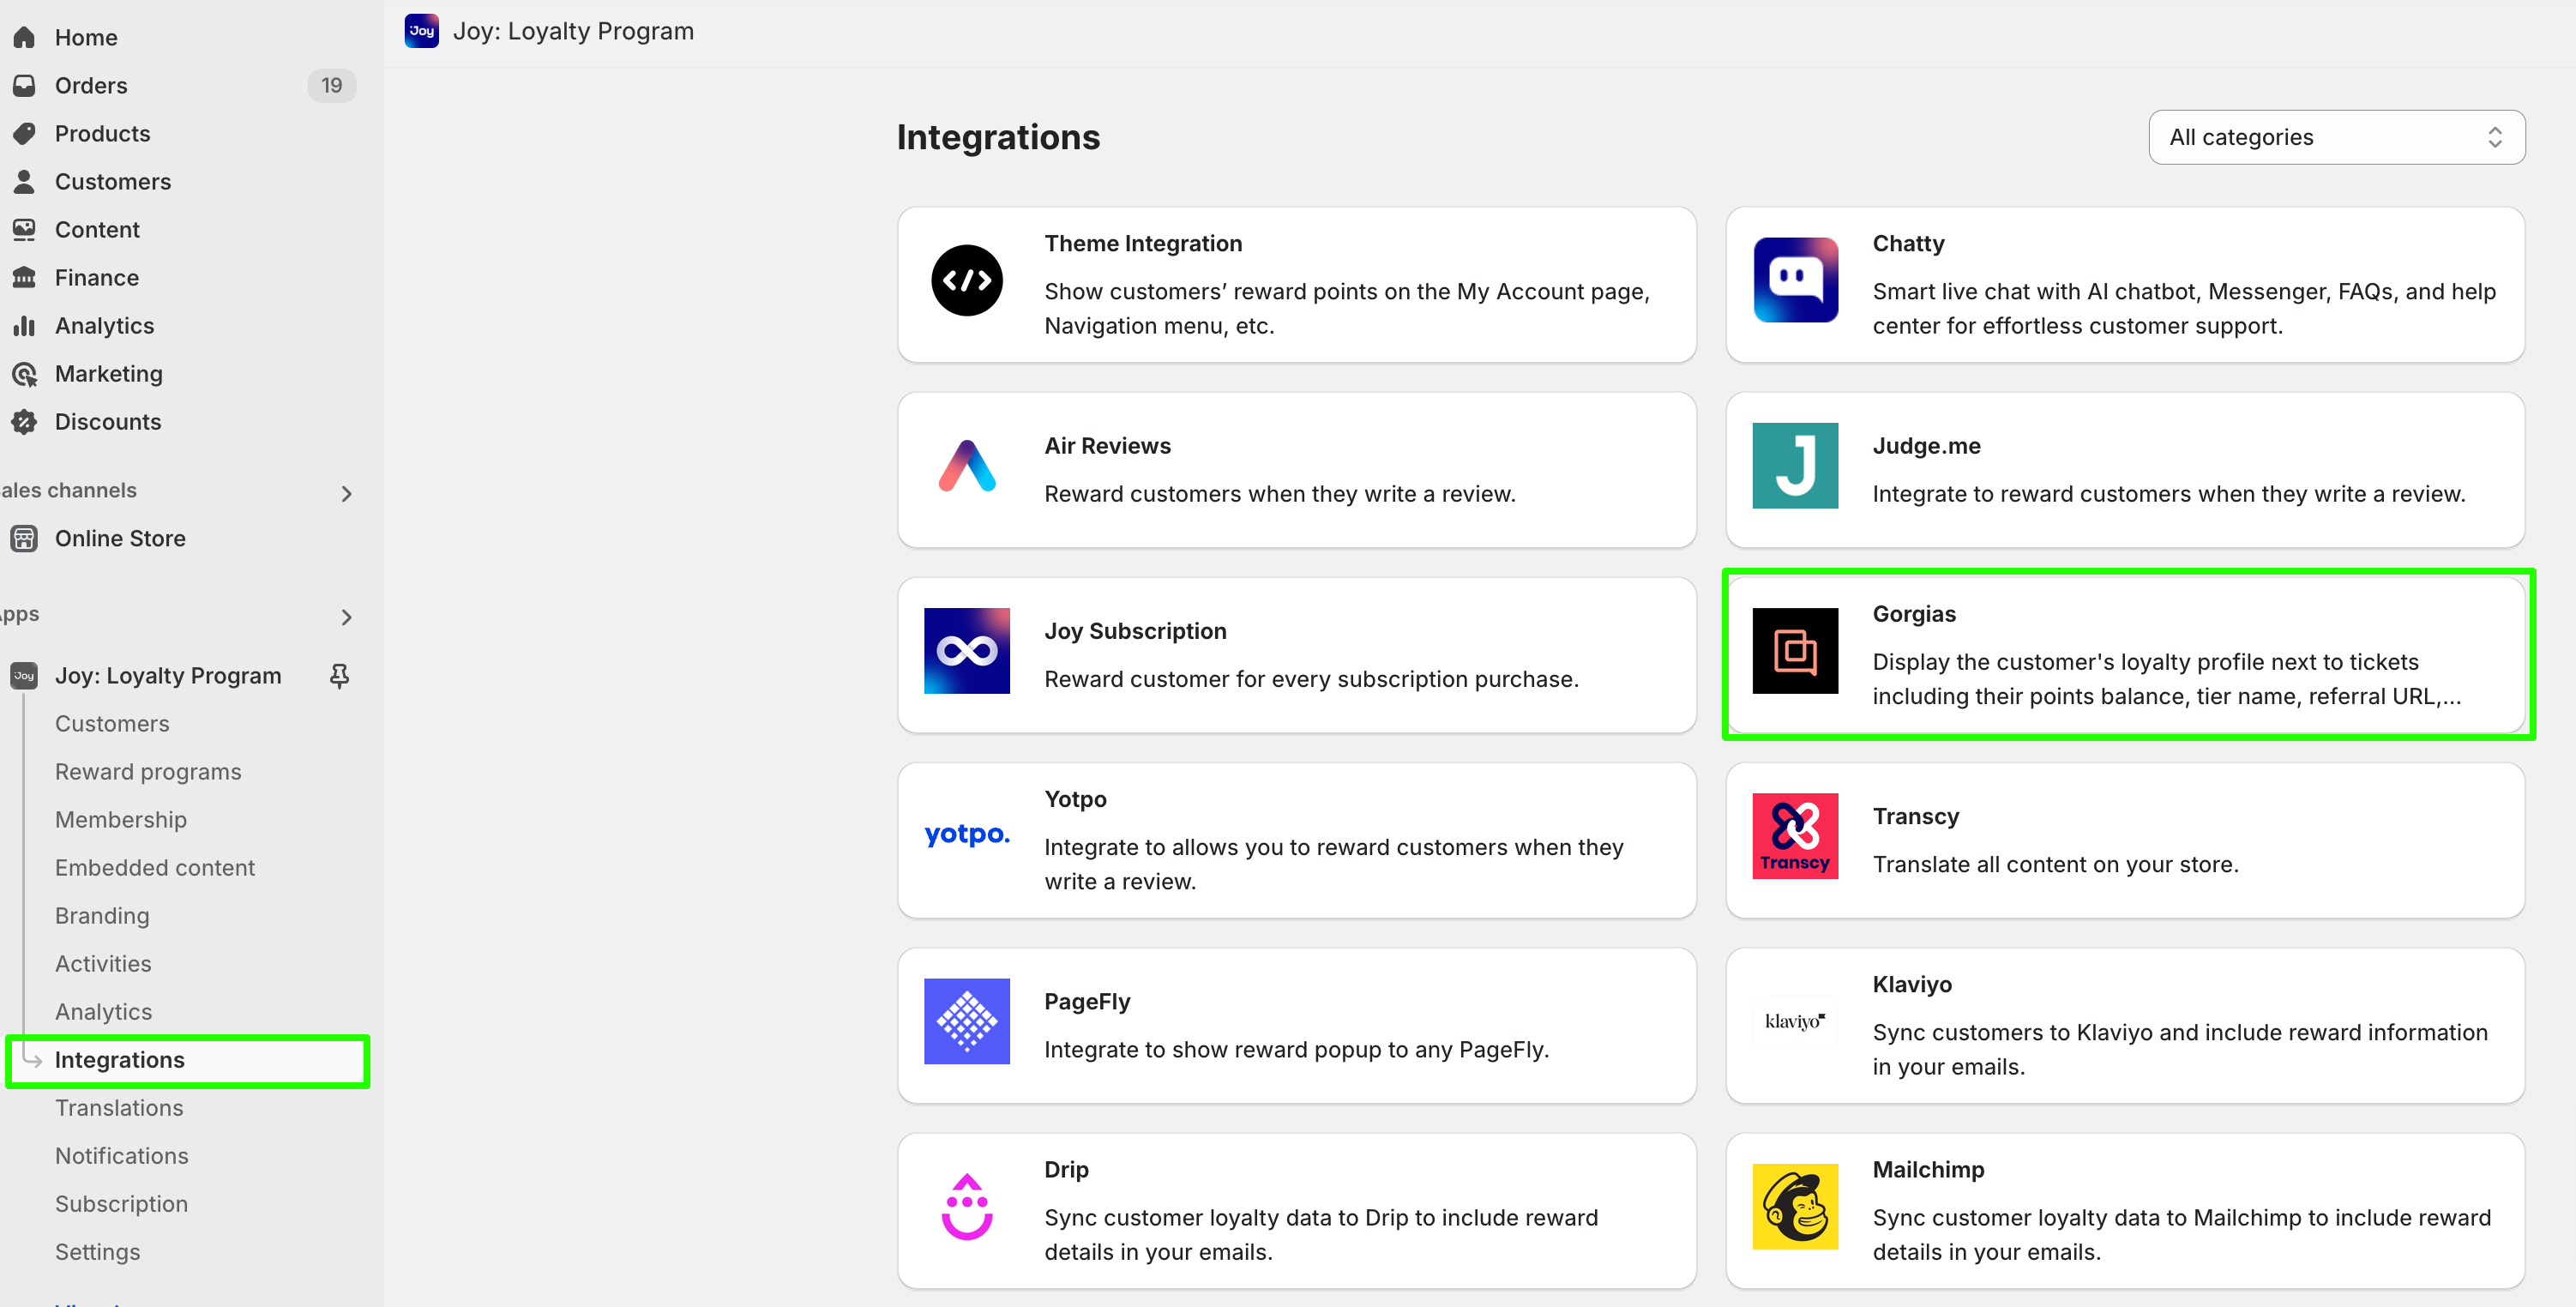Open Discounts section

tap(107, 421)
